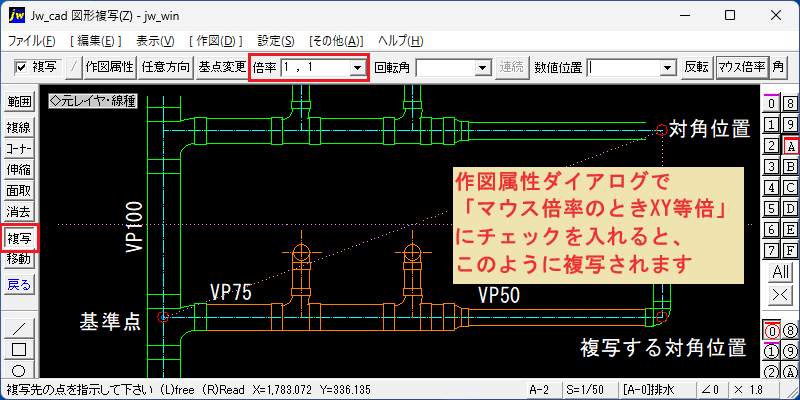The height and width of the screenshot is (400, 800).
Task: Open the ファイル(F) menu
Action: tap(32, 41)
